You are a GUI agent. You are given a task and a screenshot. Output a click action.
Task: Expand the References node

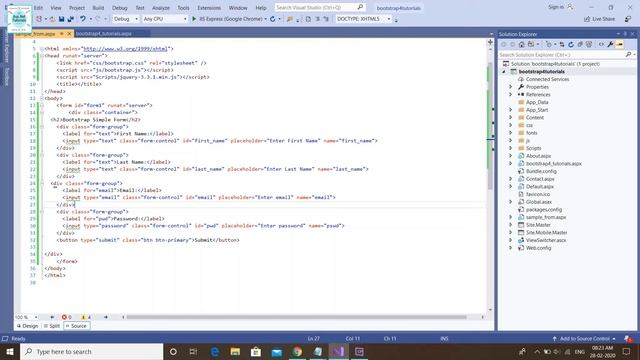pos(510,94)
